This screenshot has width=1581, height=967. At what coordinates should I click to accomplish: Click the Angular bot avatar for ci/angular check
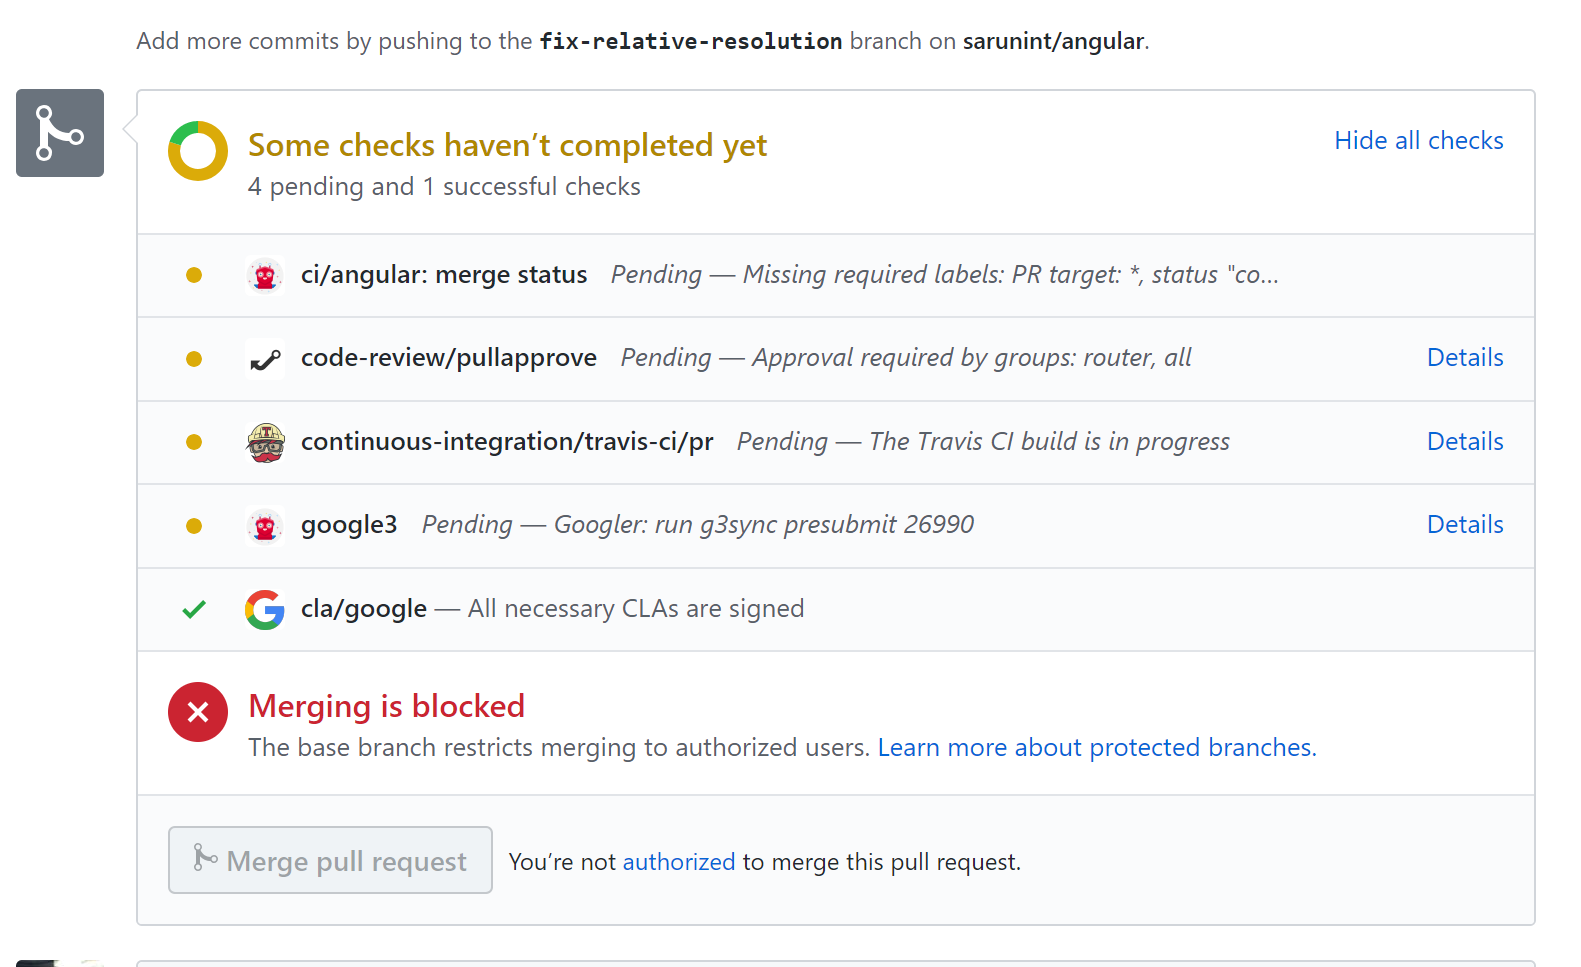click(x=264, y=275)
